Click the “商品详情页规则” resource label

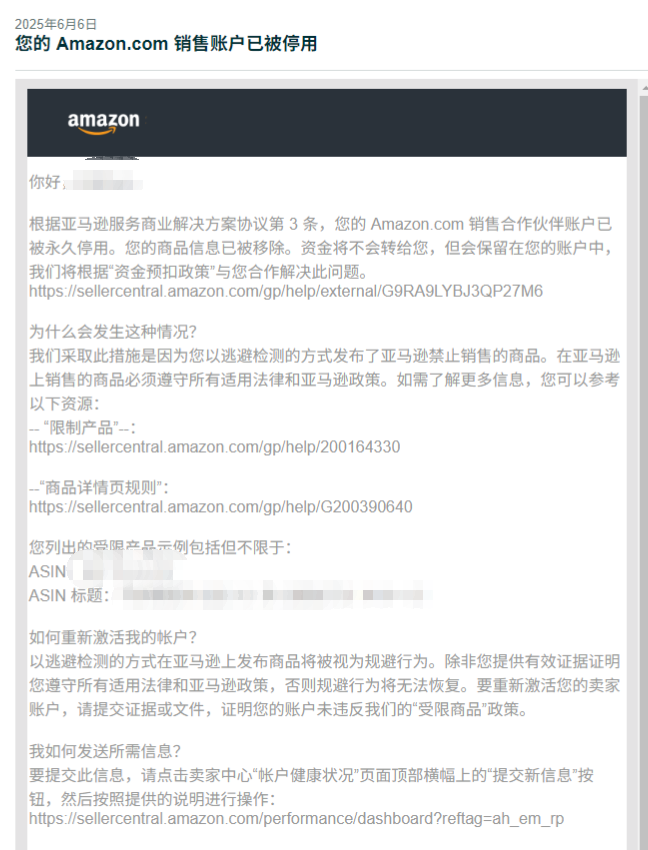click(99, 487)
